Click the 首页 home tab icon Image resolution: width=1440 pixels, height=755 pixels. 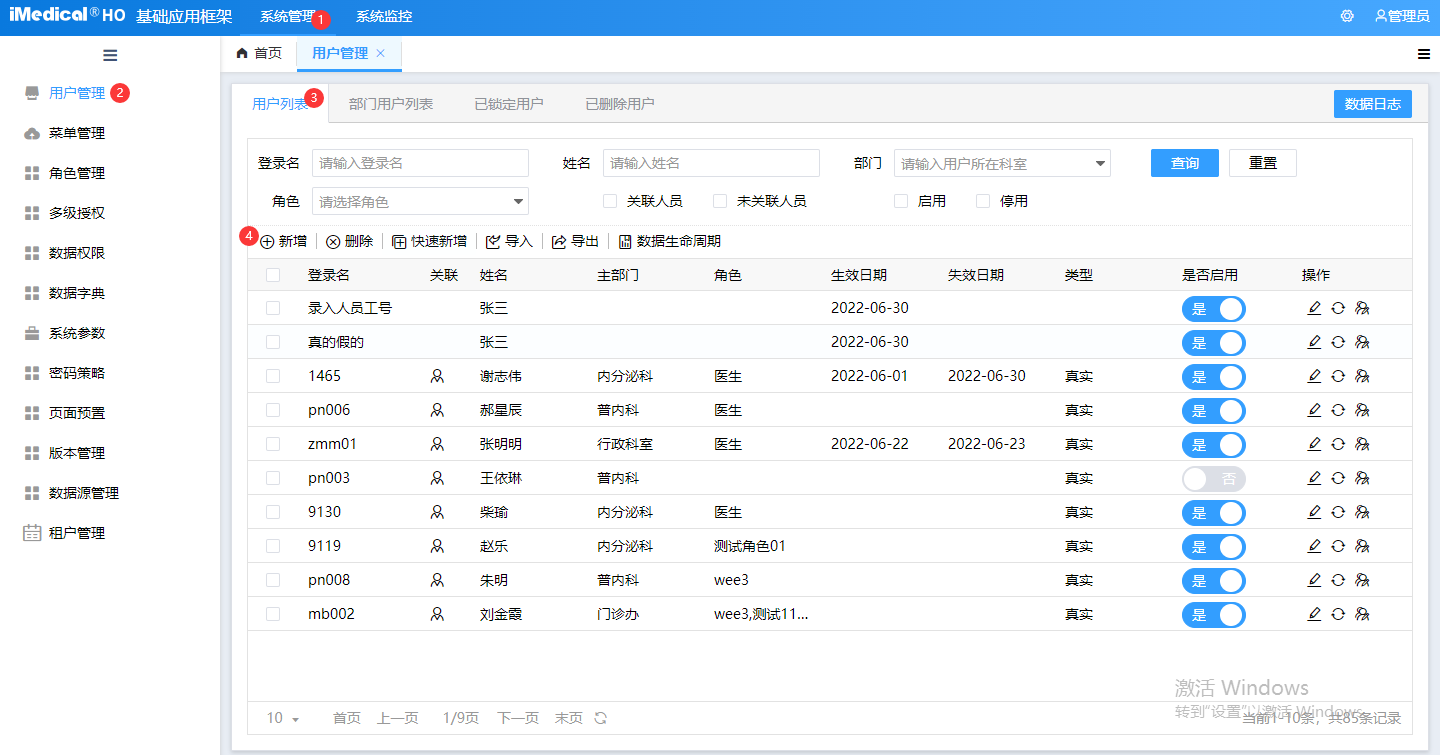[242, 53]
